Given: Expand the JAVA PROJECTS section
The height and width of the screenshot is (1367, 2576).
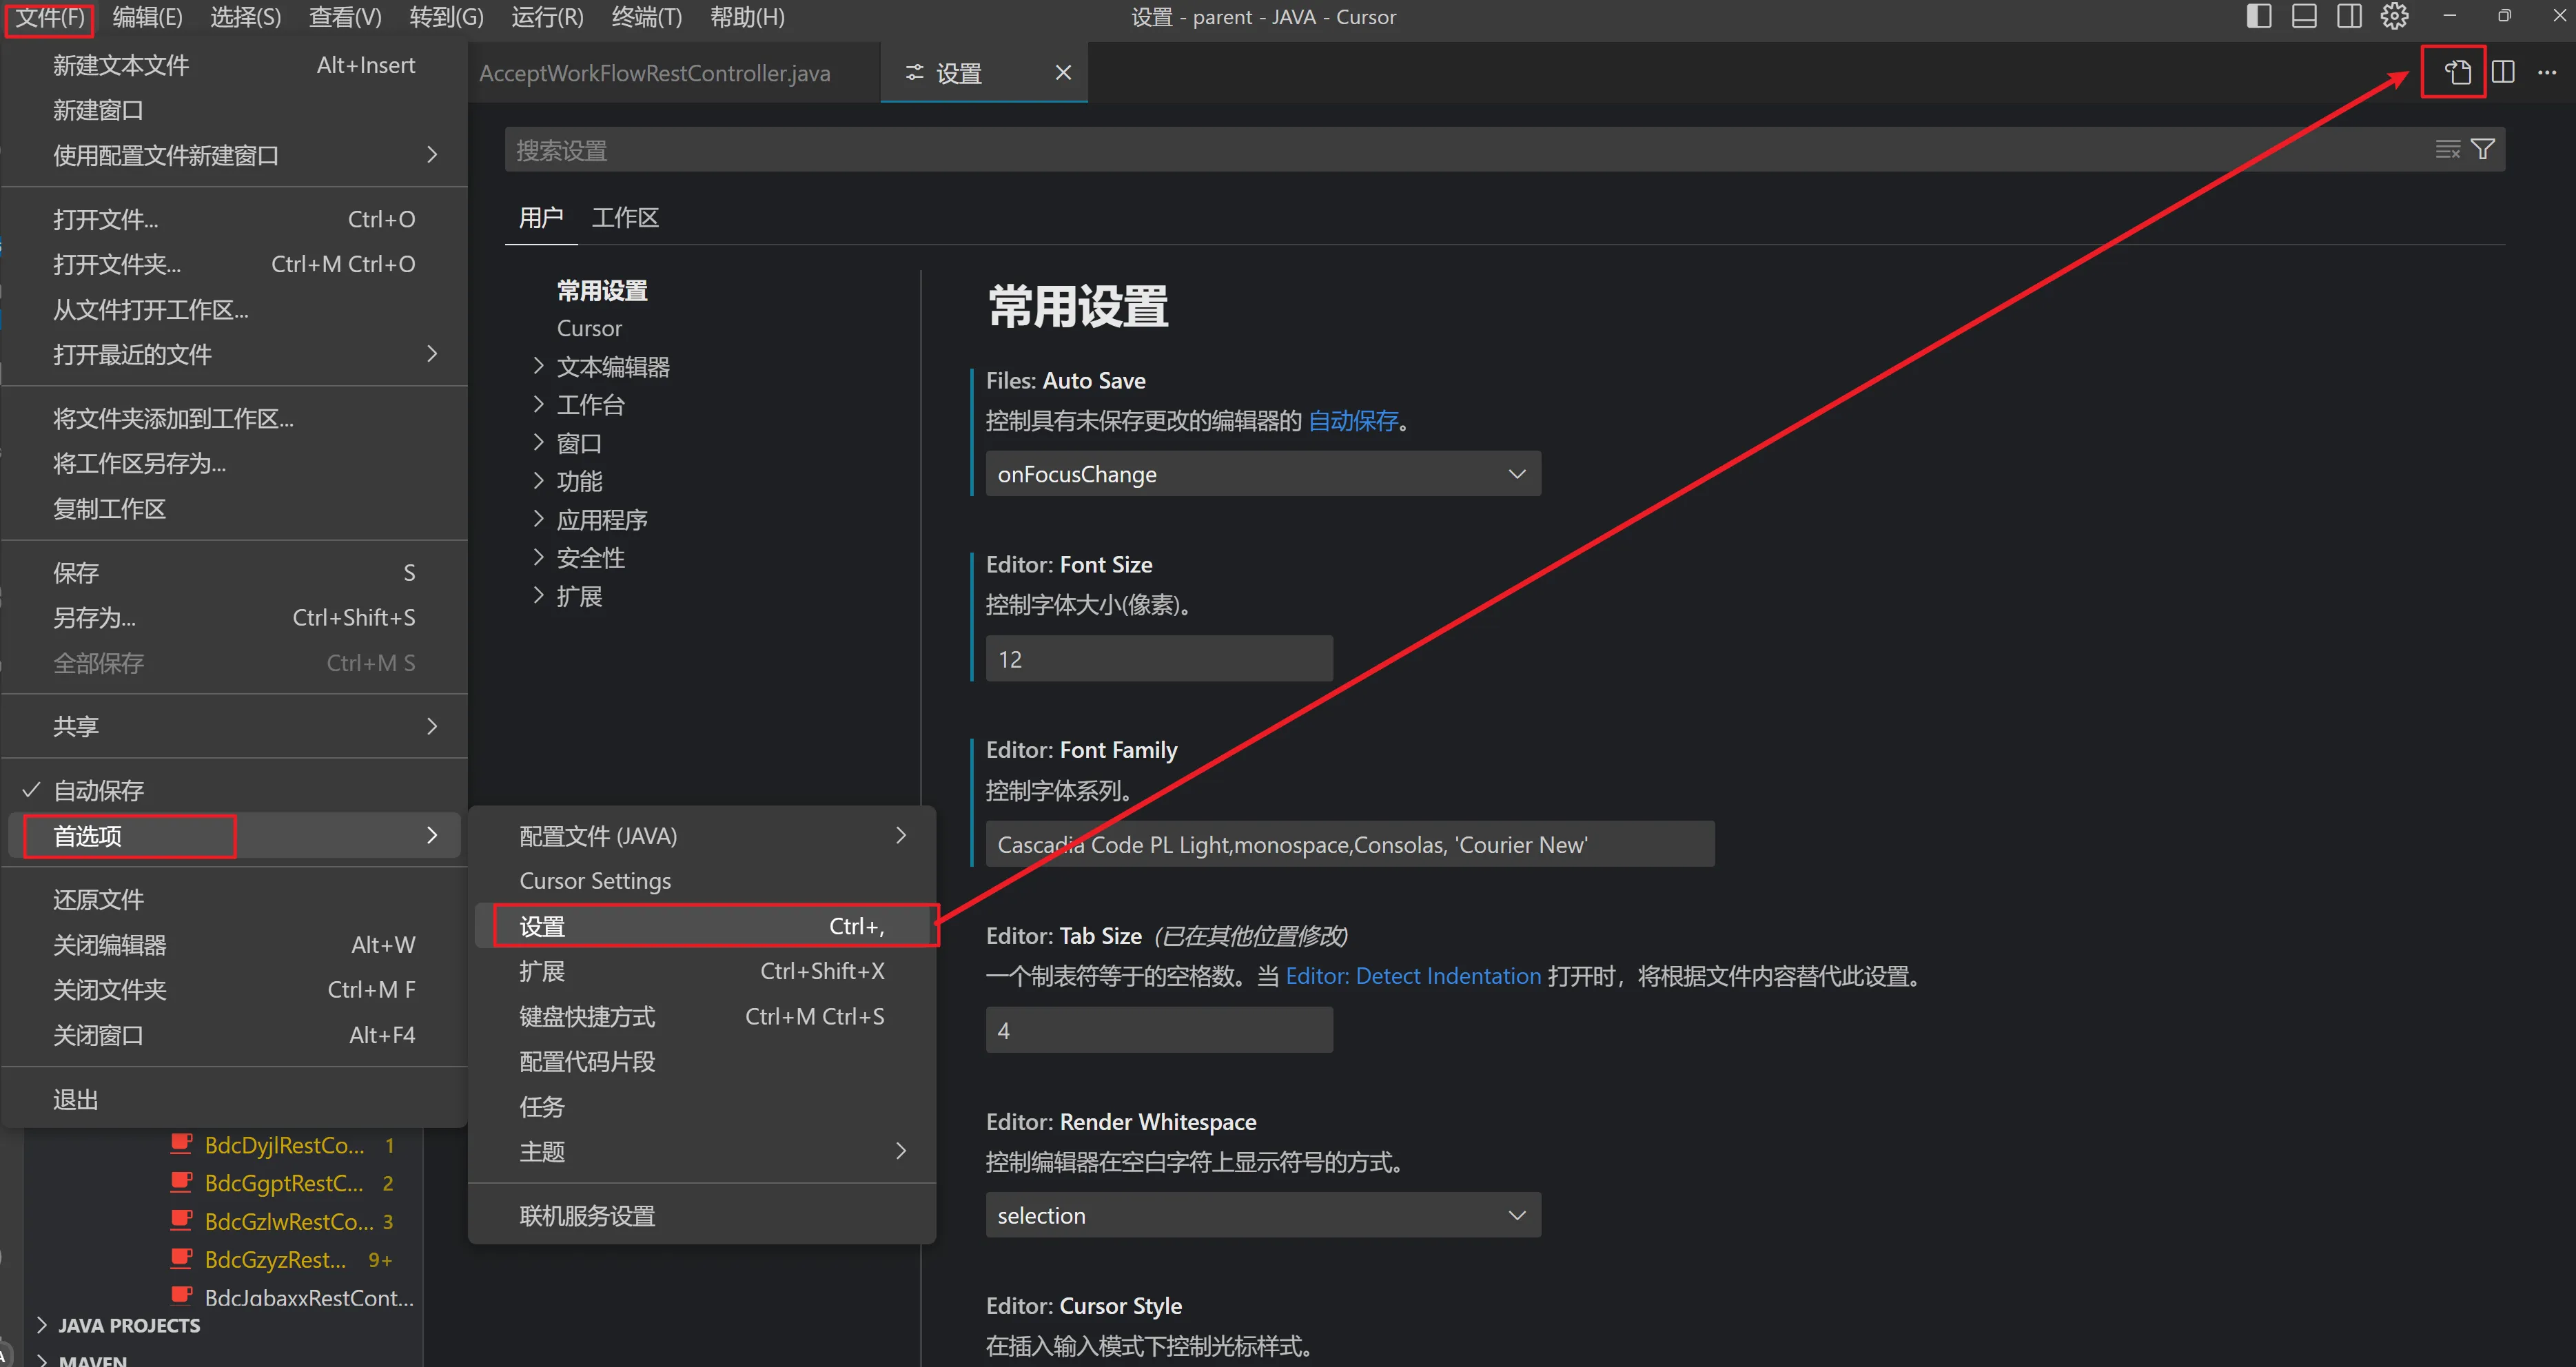Looking at the screenshot, I should click(128, 1325).
